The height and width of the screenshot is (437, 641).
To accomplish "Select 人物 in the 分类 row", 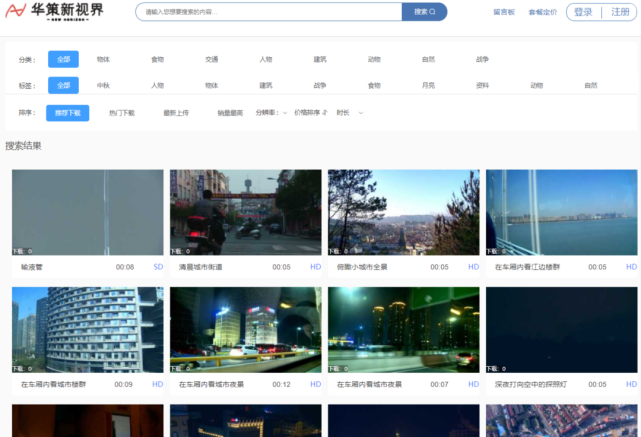I will [266, 59].
